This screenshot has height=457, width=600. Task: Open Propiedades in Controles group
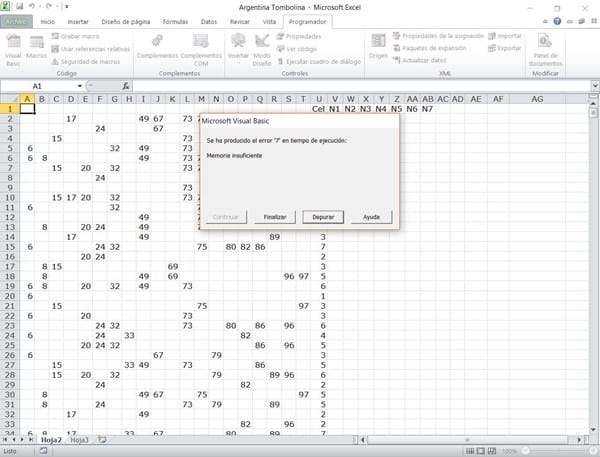[299, 36]
